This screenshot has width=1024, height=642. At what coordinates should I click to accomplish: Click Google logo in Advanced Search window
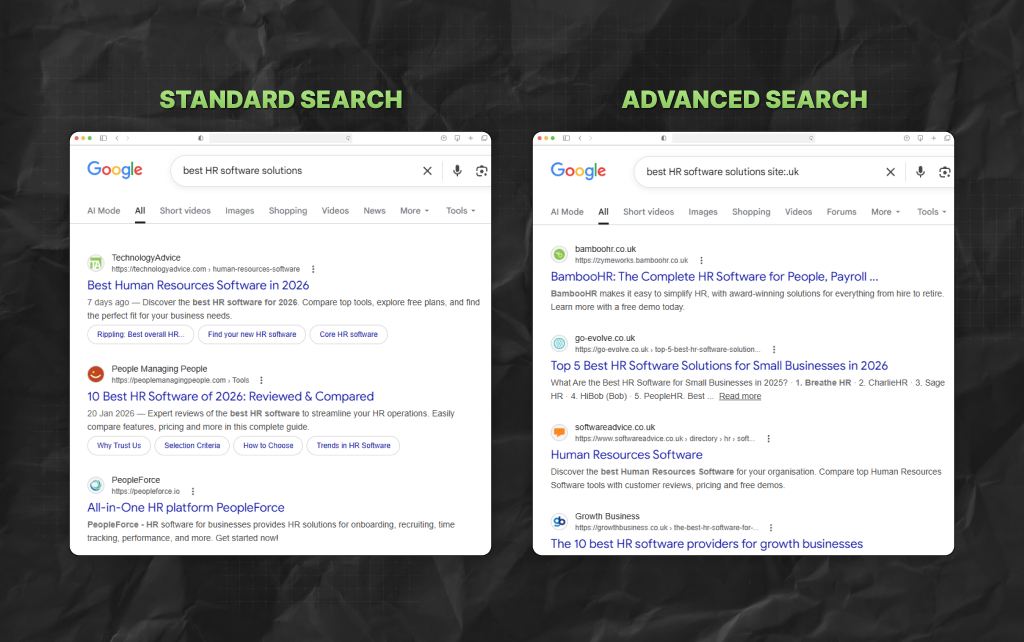578,171
